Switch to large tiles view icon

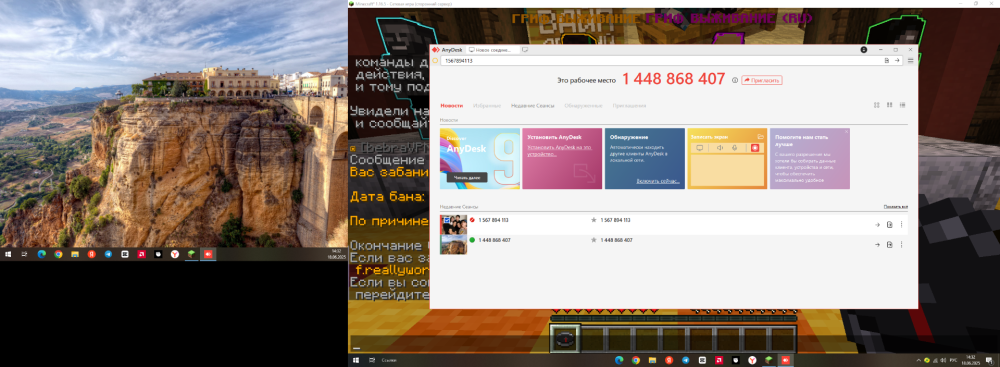[x=876, y=105]
